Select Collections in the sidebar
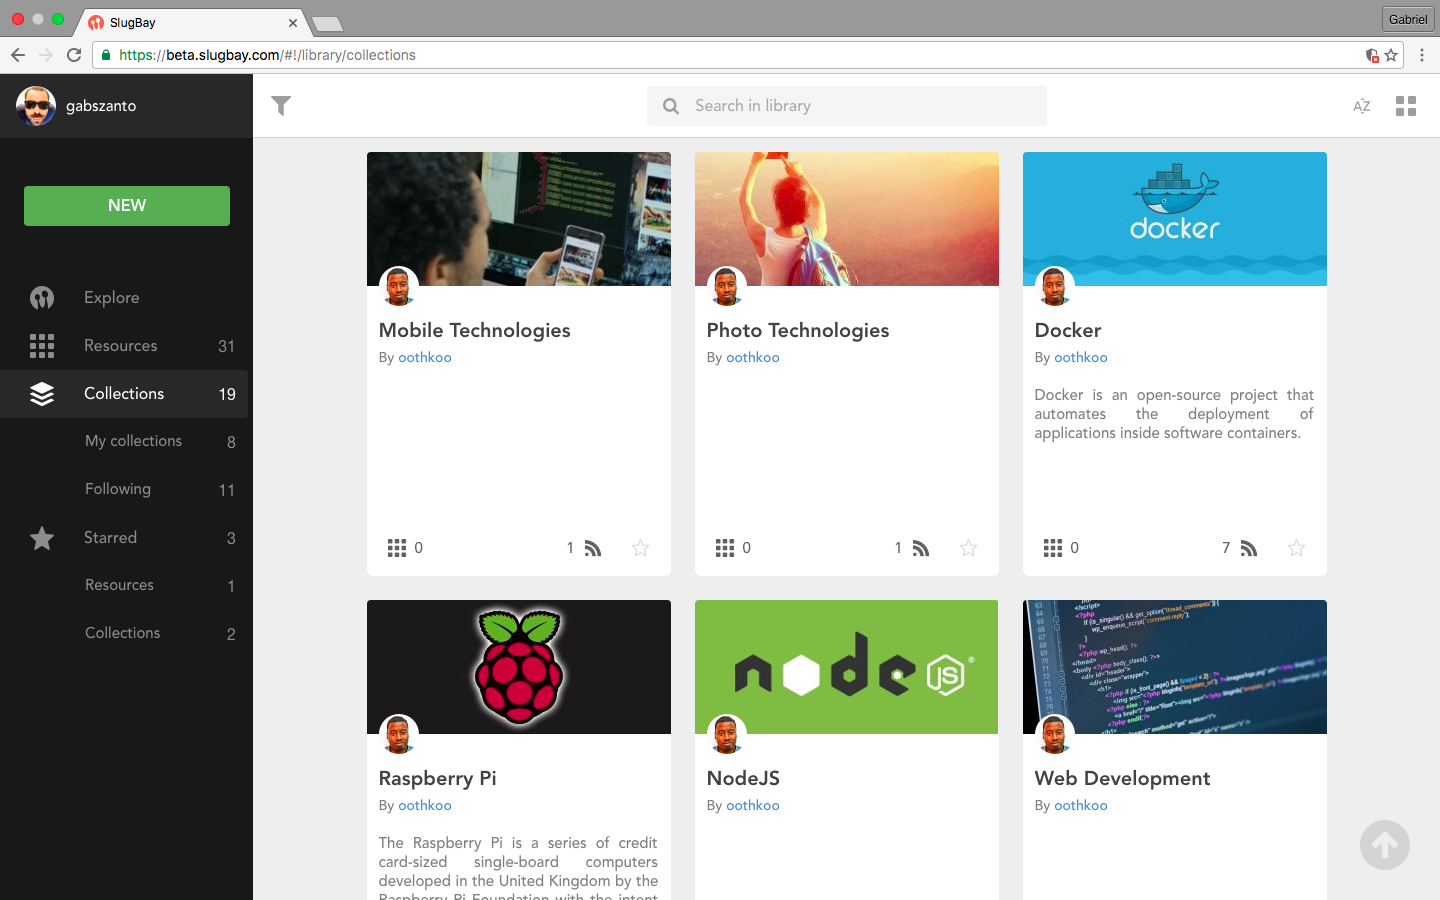The width and height of the screenshot is (1440, 900). pos(124,394)
